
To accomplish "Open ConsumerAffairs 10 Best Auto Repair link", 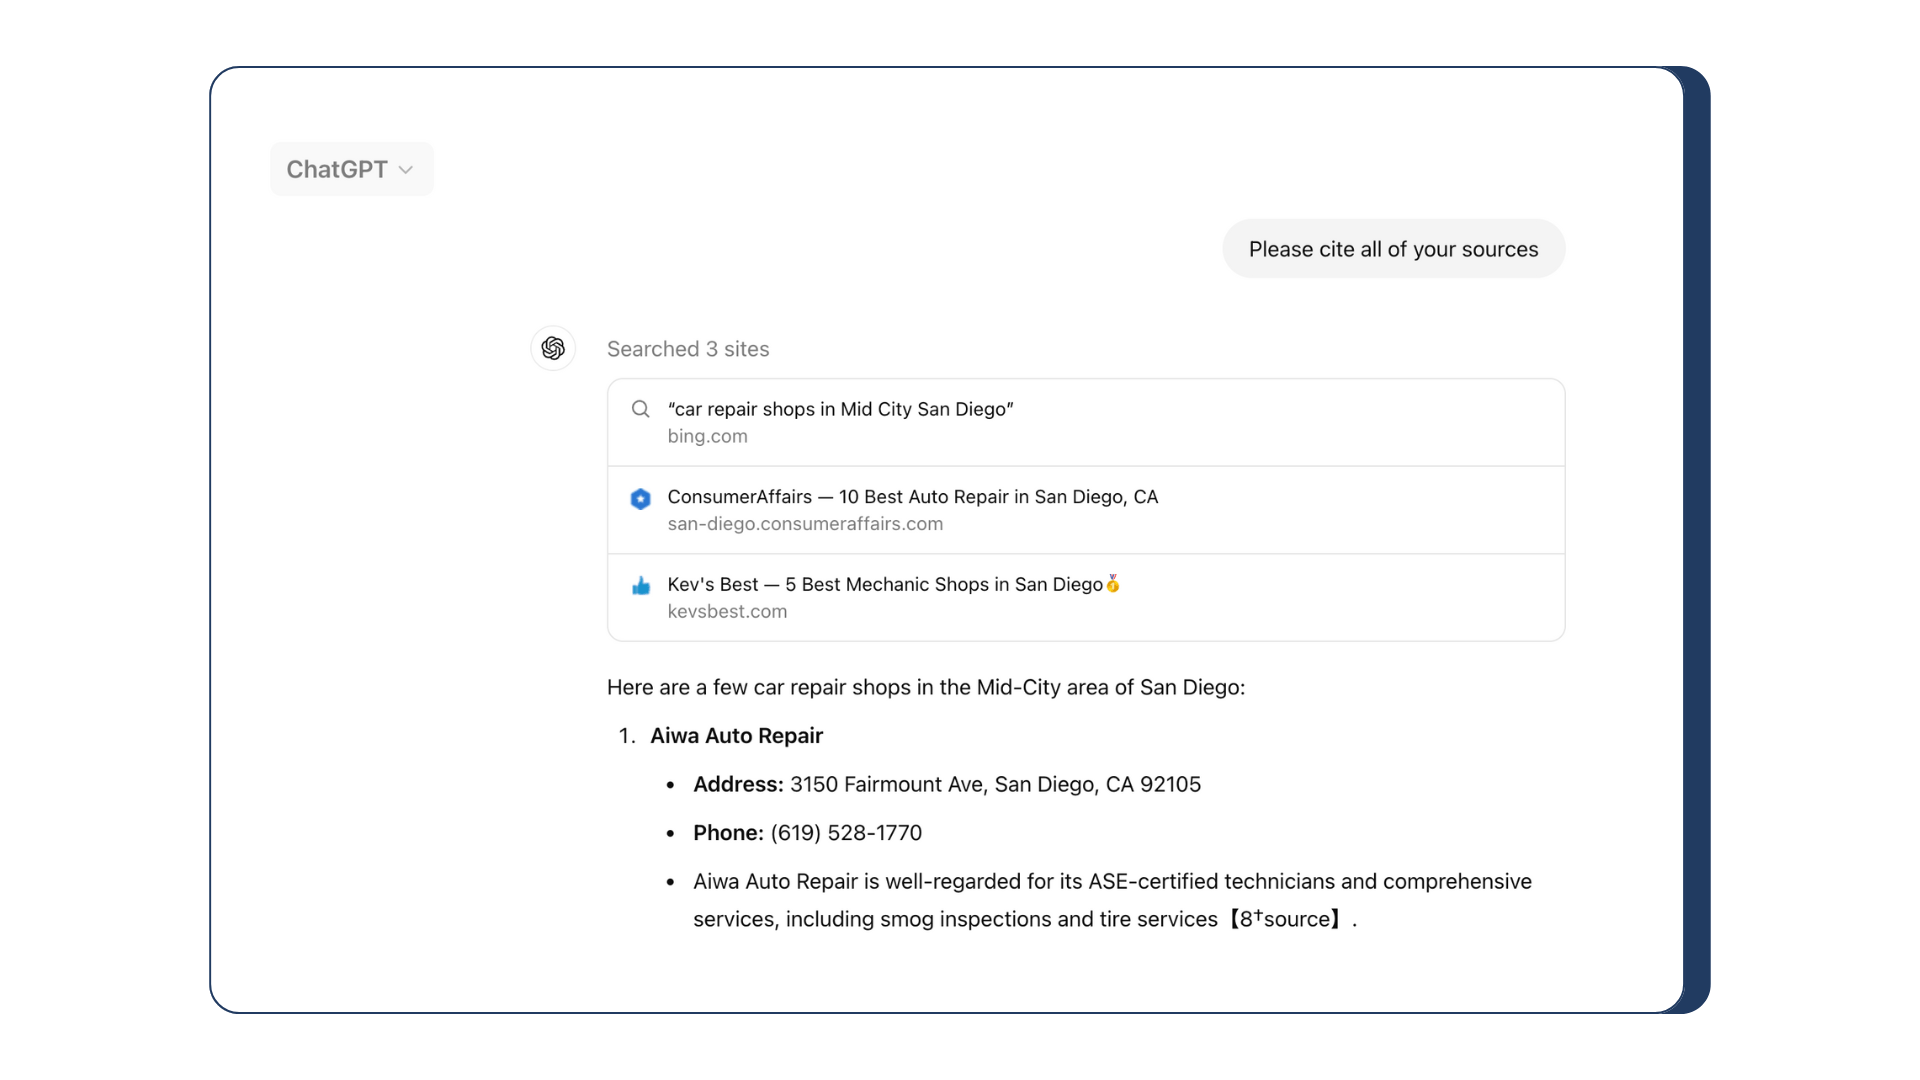I will tap(912, 497).
